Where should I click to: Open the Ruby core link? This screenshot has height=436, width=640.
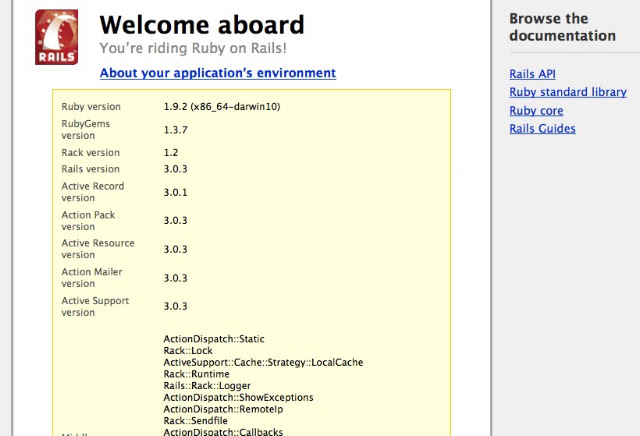click(536, 111)
